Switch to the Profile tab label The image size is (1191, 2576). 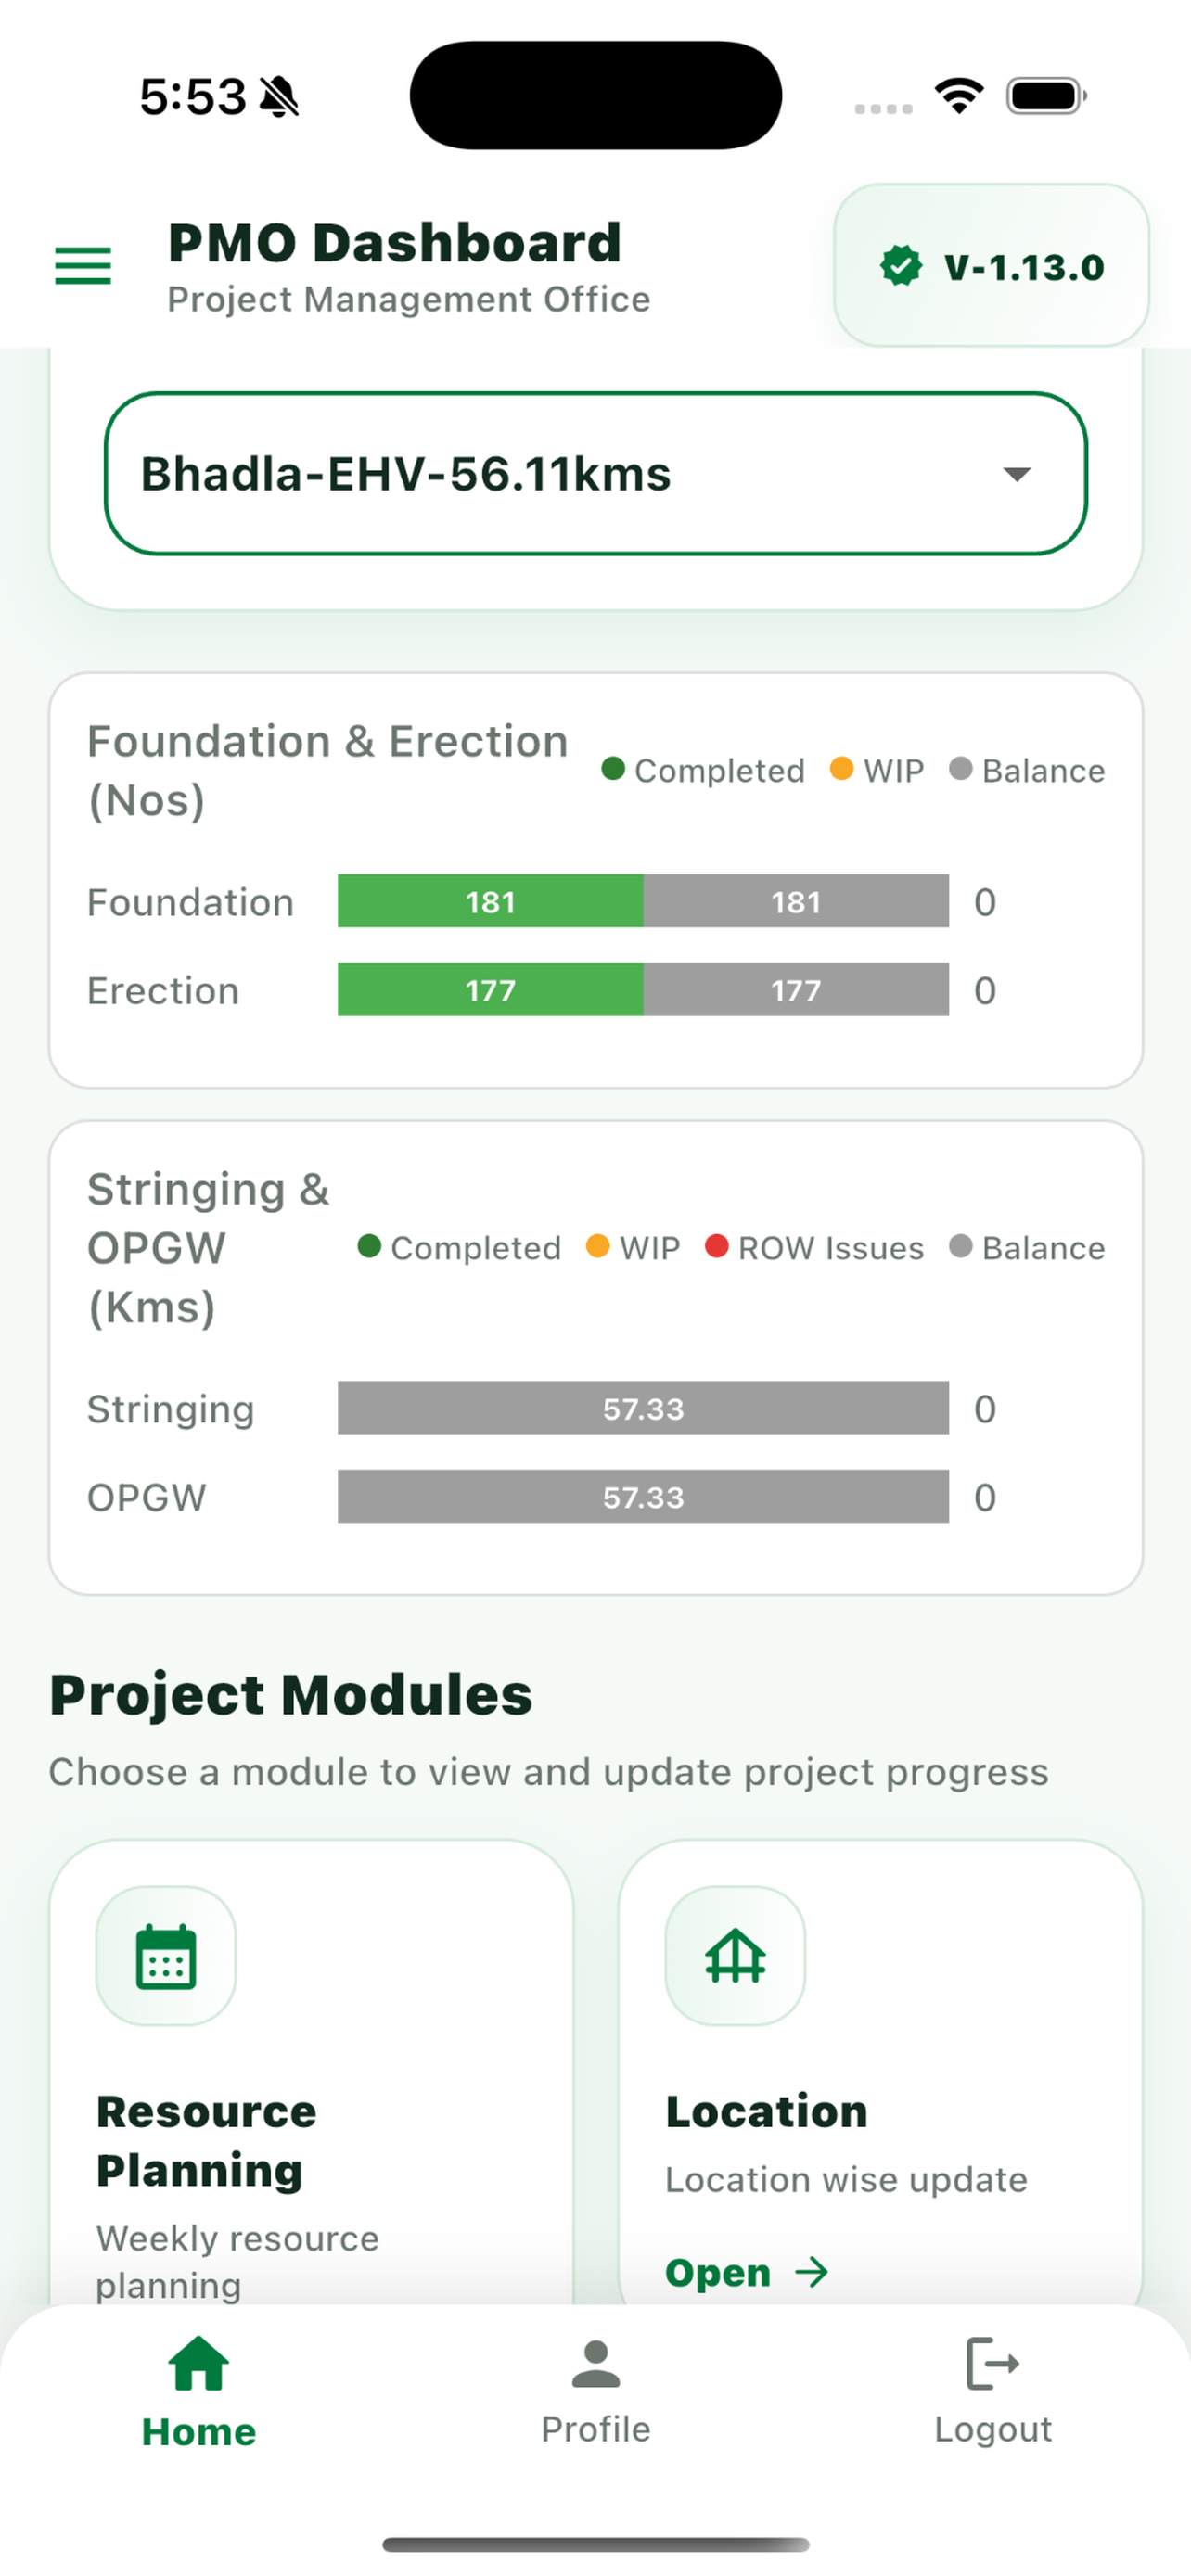tap(596, 2429)
